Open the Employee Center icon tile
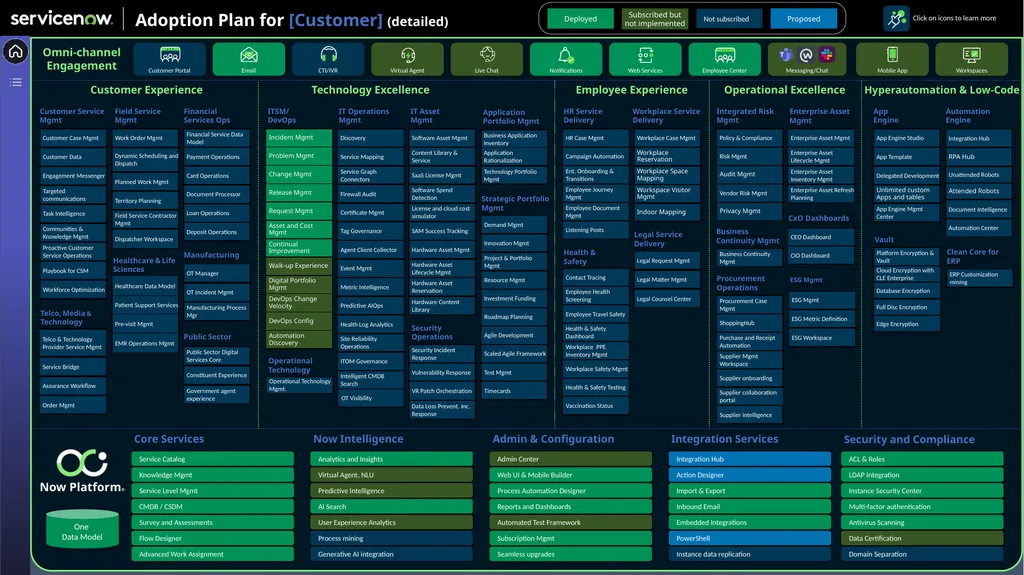 [724, 59]
